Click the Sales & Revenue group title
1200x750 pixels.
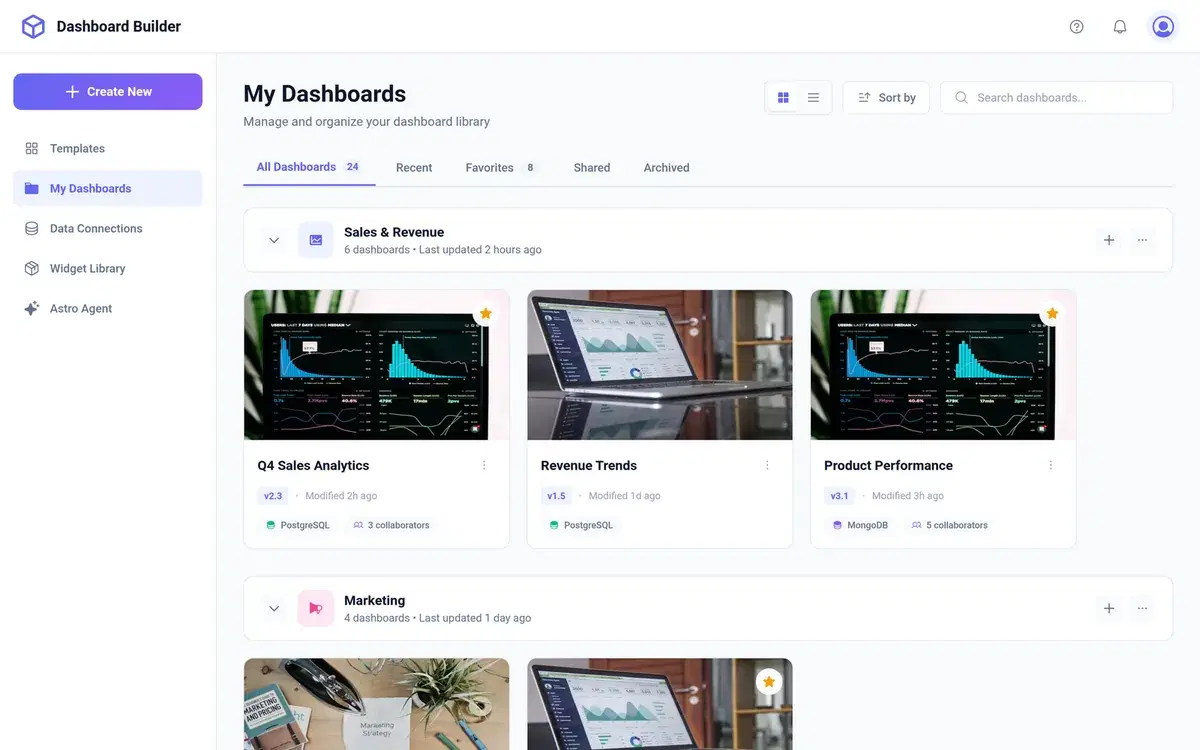click(x=394, y=232)
